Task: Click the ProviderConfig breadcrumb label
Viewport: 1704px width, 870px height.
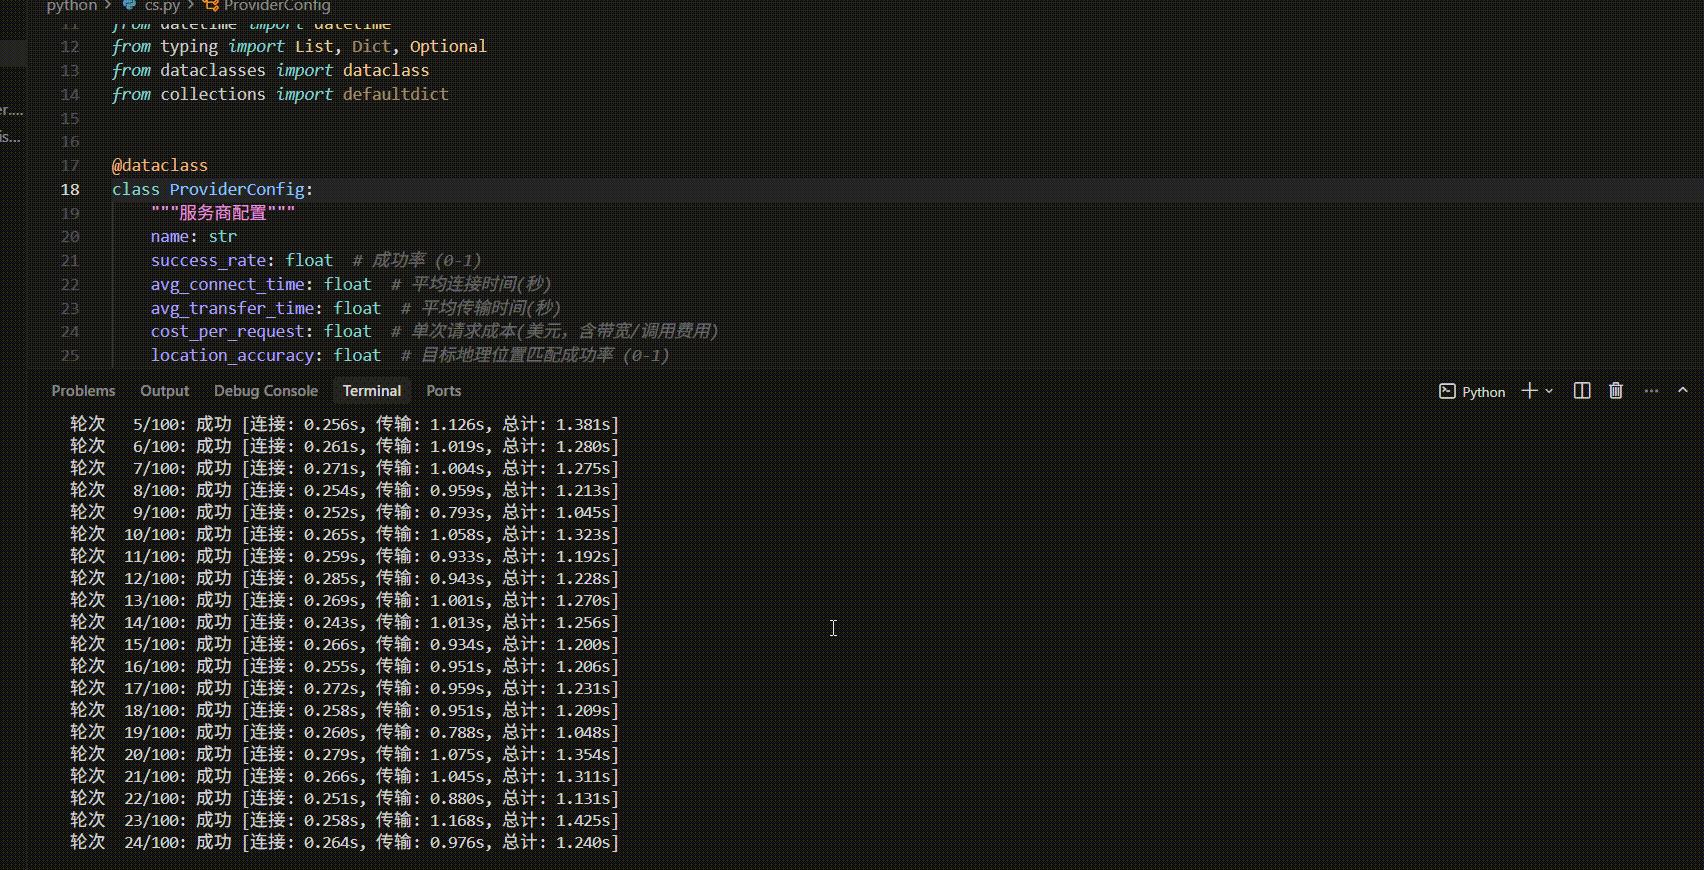Action: point(277,5)
